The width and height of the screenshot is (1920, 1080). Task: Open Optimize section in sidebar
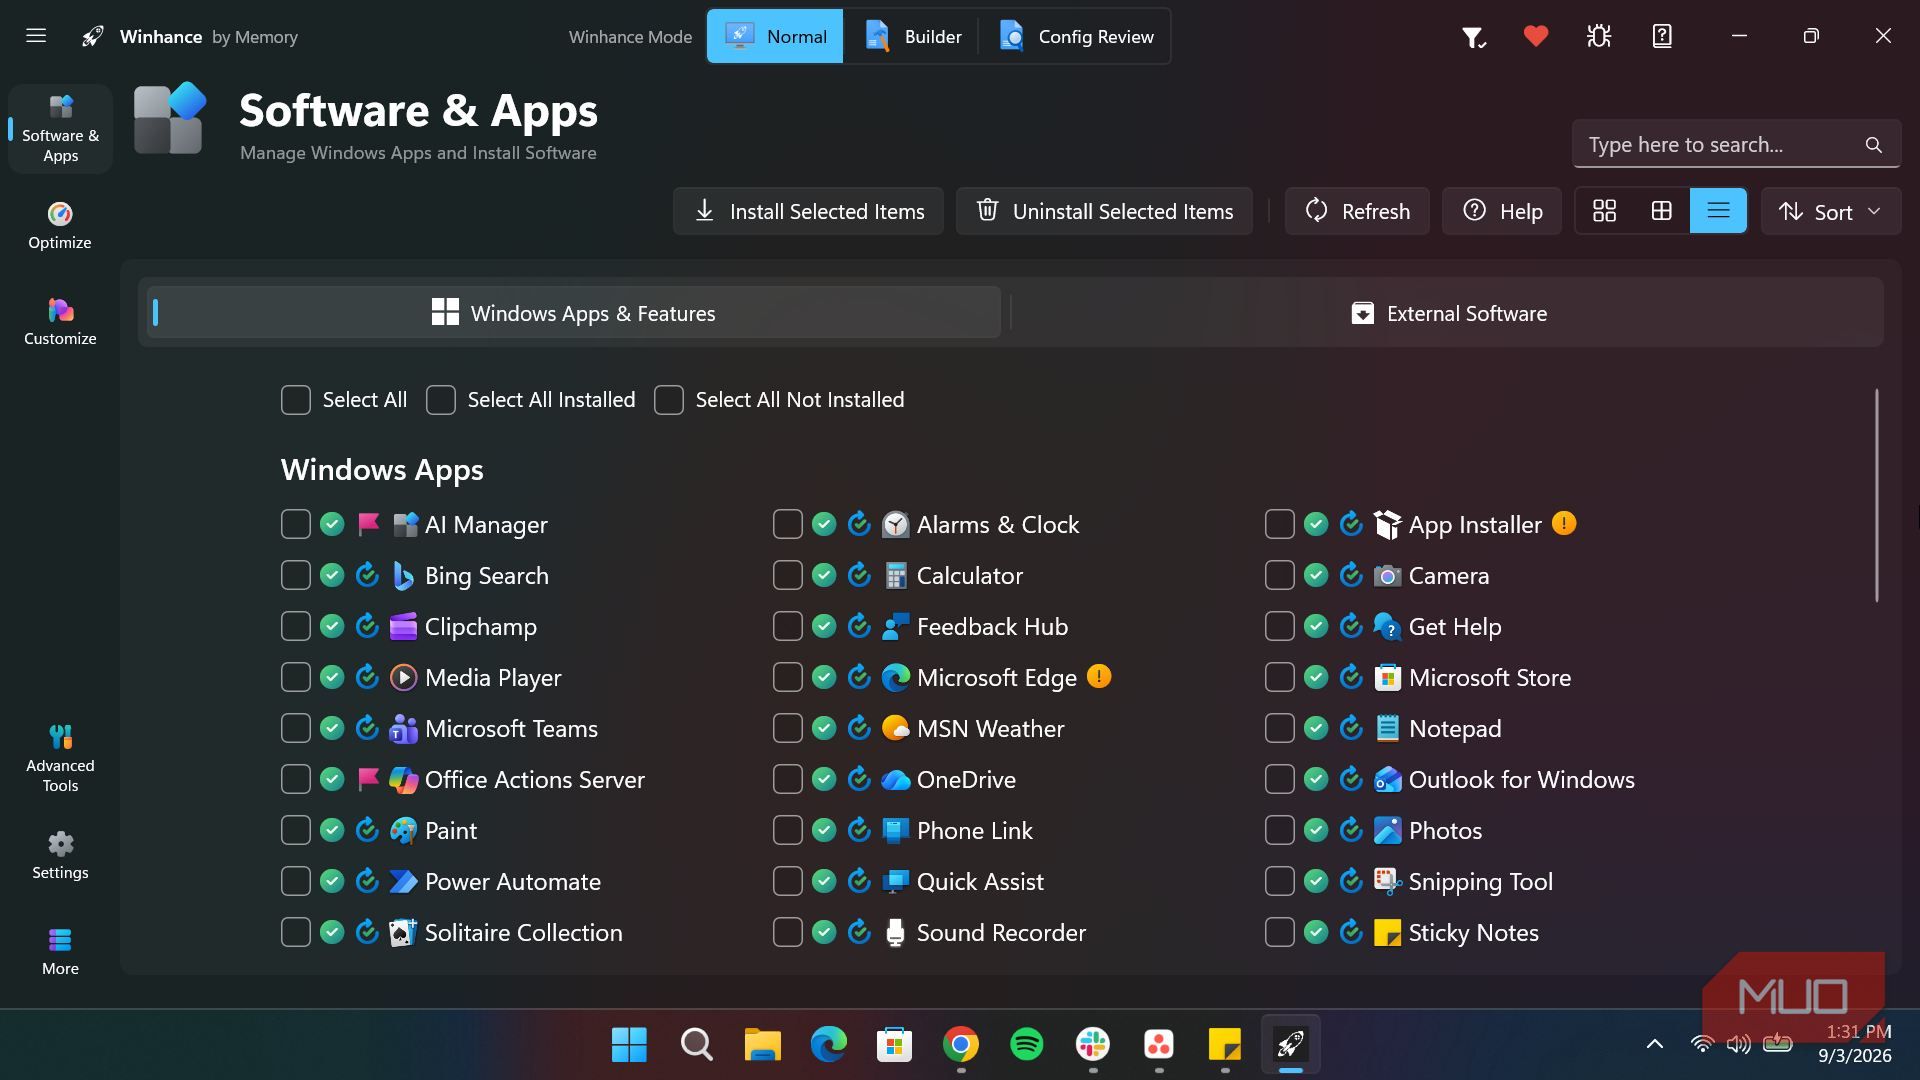point(60,226)
